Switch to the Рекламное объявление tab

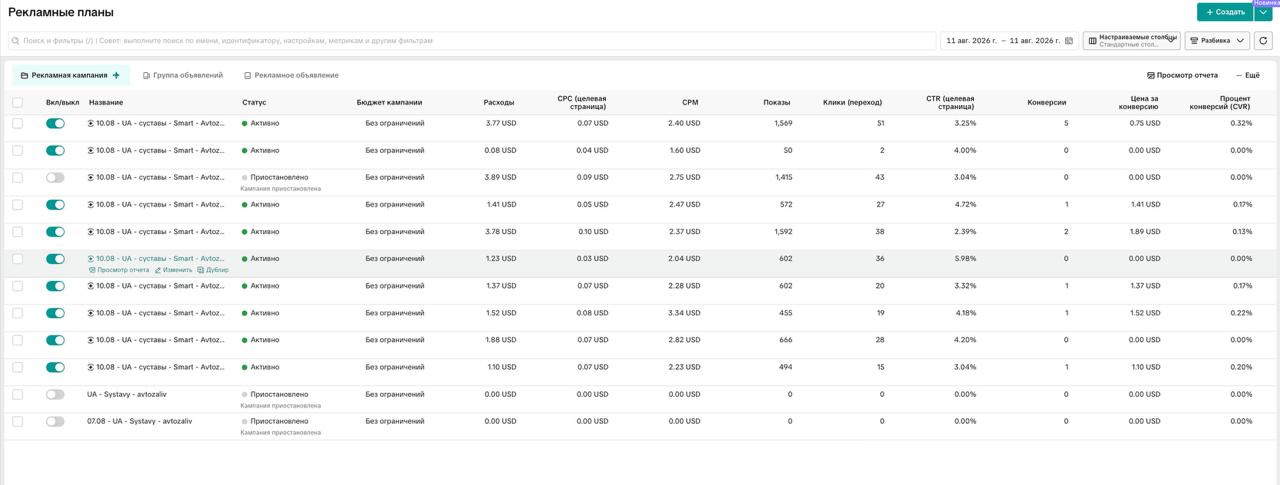[x=291, y=75]
